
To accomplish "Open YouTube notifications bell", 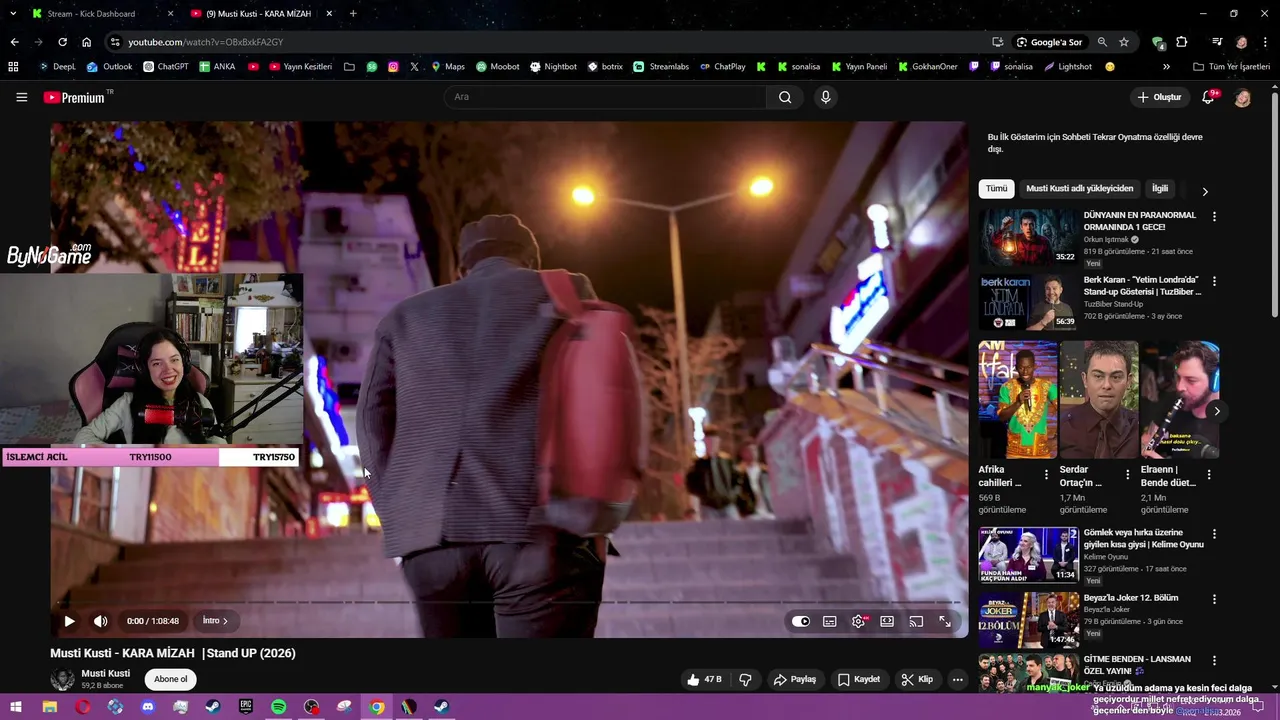I will click(1209, 97).
